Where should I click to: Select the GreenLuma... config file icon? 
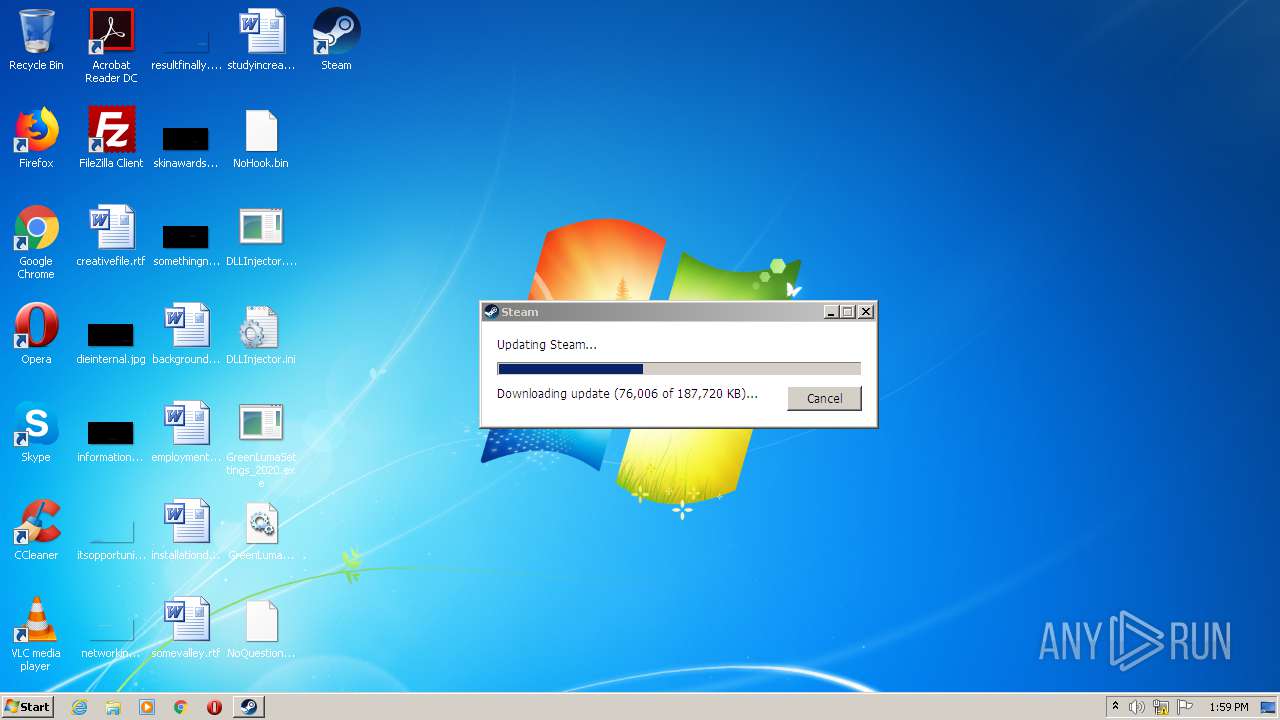(261, 531)
